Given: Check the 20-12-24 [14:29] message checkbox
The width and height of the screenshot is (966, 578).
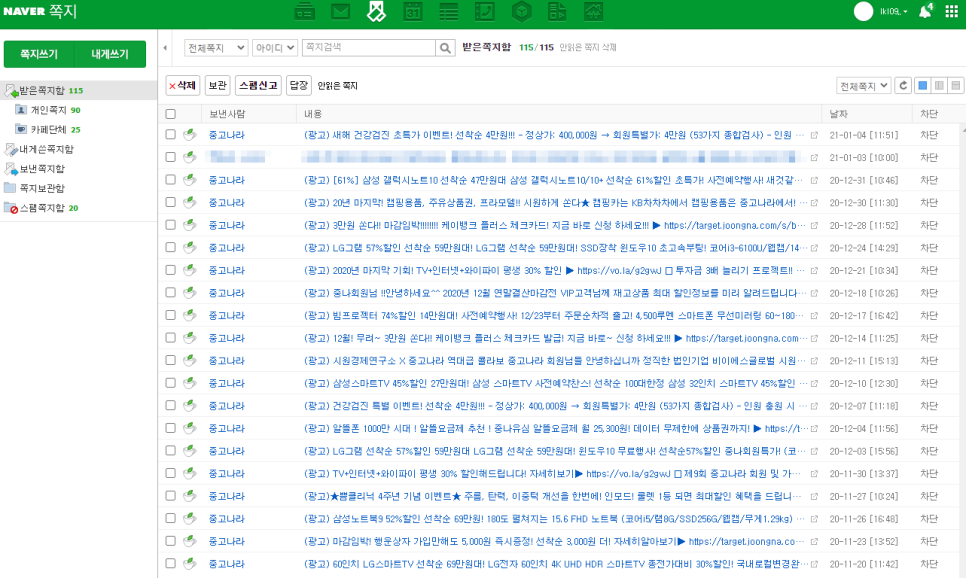Looking at the screenshot, I should (171, 247).
